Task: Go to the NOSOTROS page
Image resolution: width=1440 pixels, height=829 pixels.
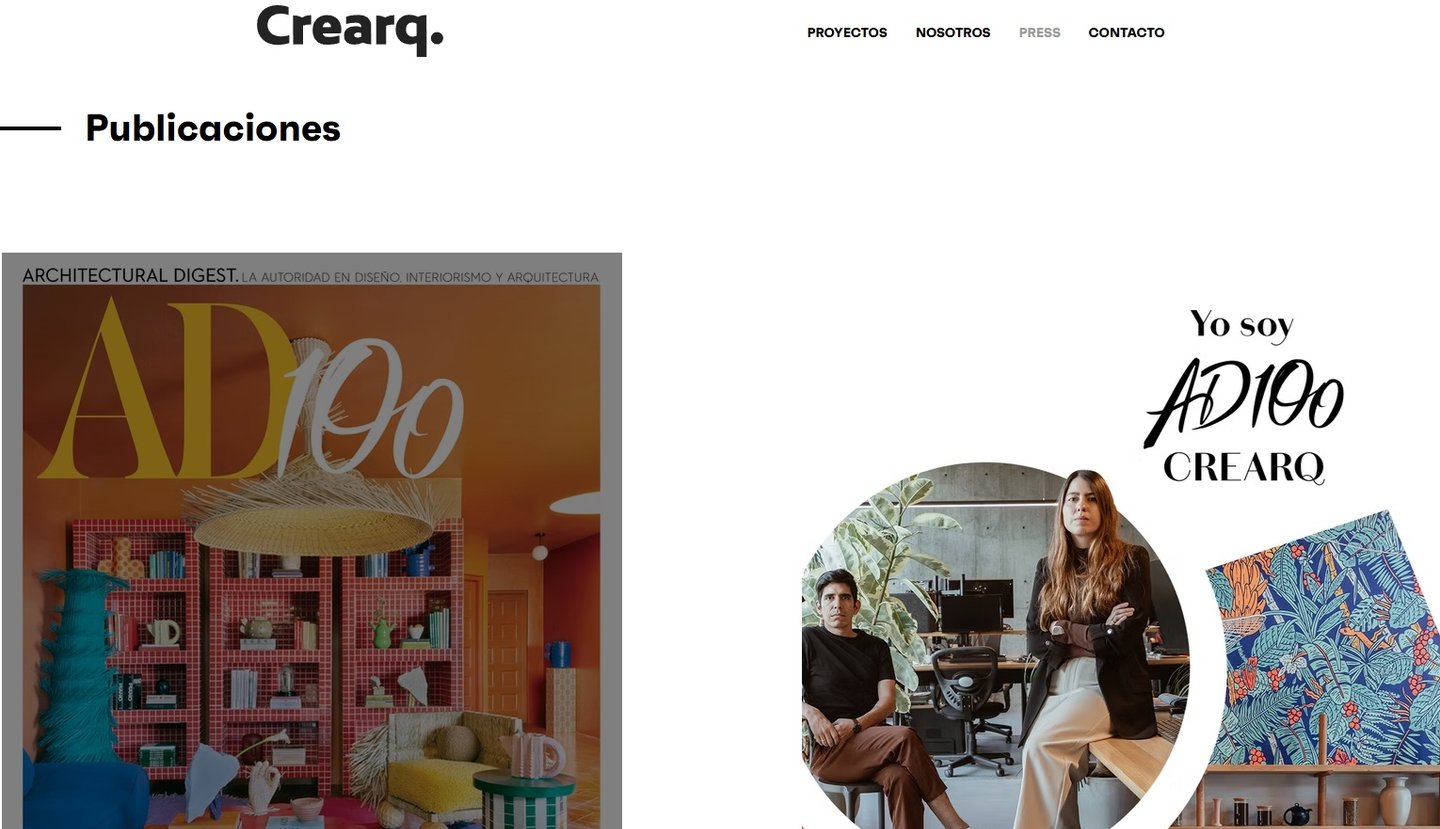Action: tap(953, 33)
